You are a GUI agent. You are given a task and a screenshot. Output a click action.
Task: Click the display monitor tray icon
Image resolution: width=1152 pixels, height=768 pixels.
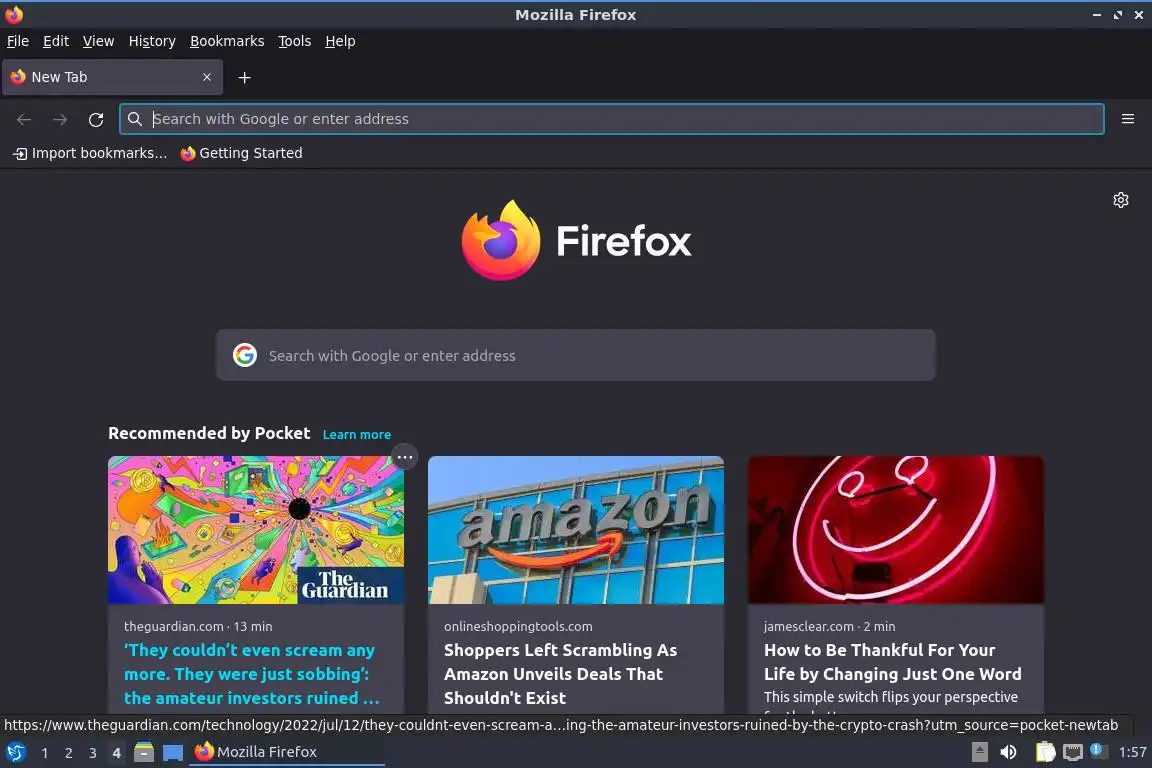pyautogui.click(x=1073, y=752)
